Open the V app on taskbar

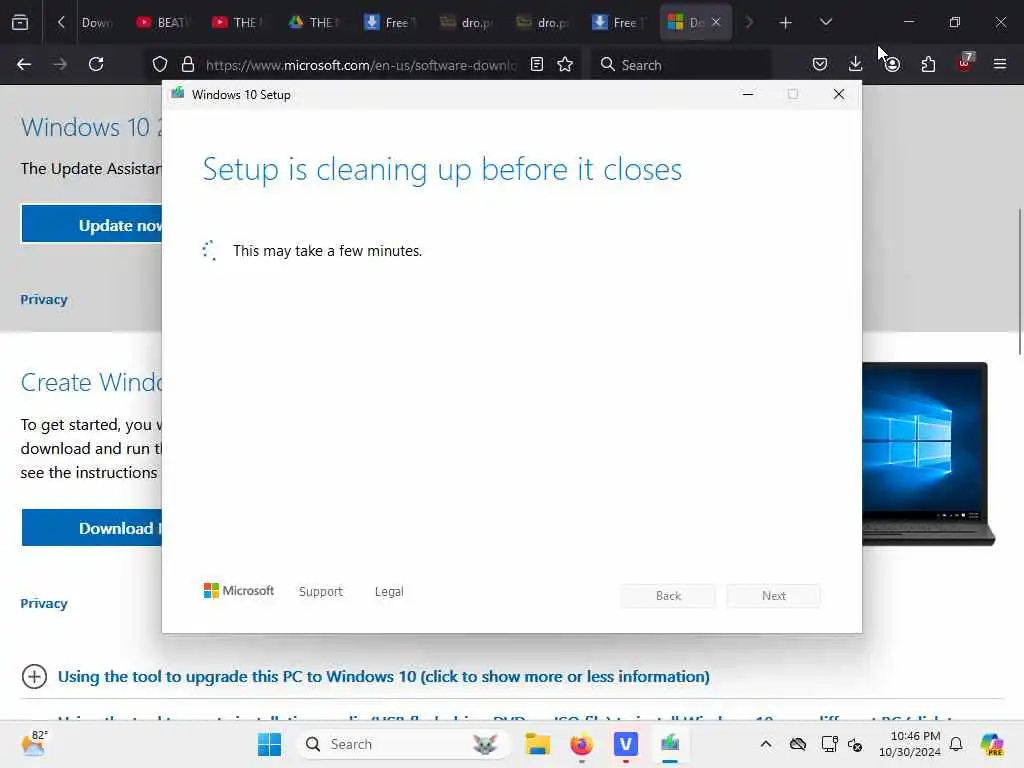tap(626, 744)
